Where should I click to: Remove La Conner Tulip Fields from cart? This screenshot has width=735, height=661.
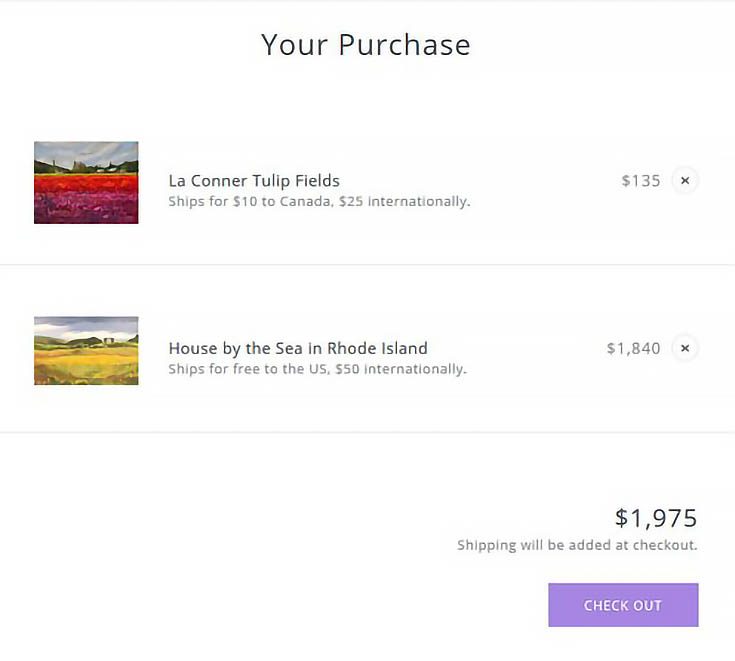[685, 180]
